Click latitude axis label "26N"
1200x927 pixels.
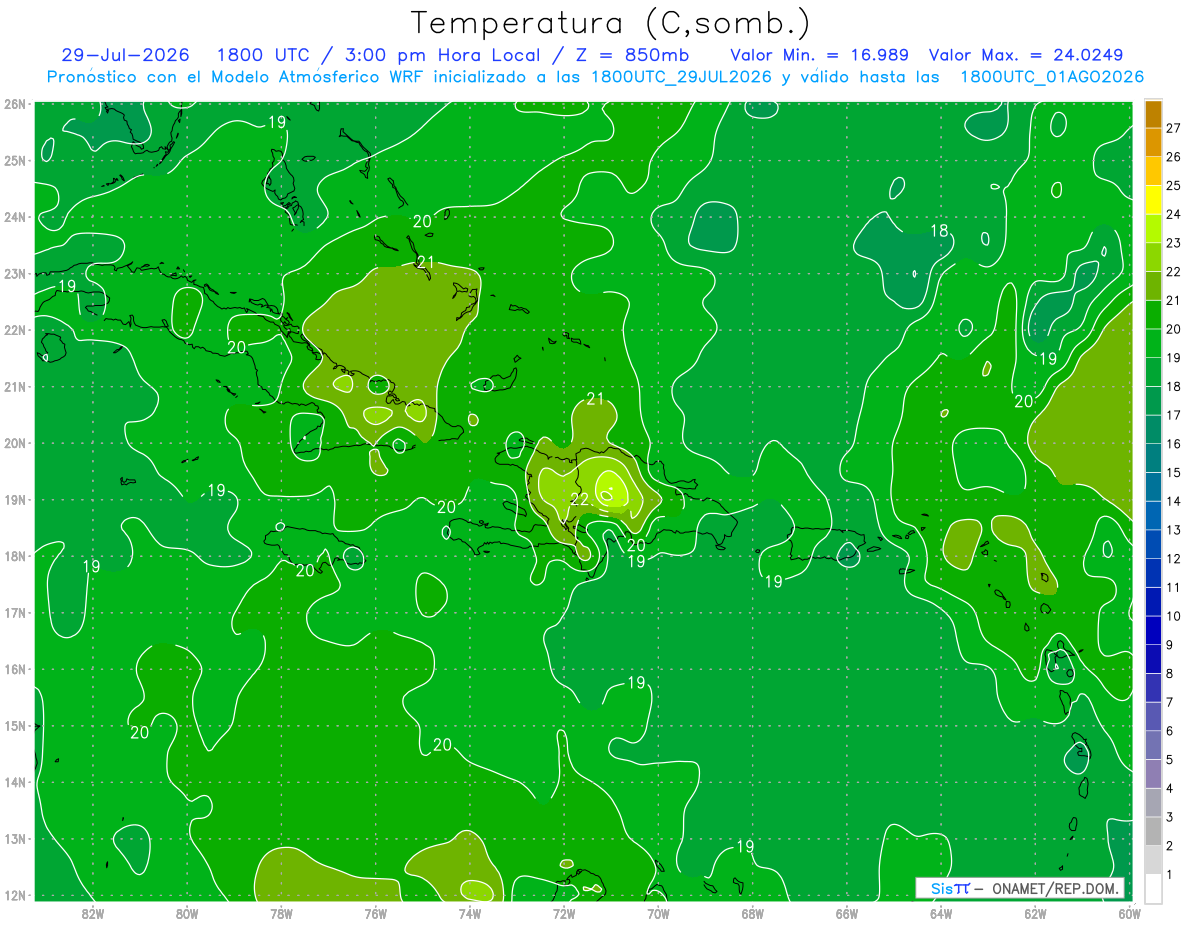(x=14, y=104)
